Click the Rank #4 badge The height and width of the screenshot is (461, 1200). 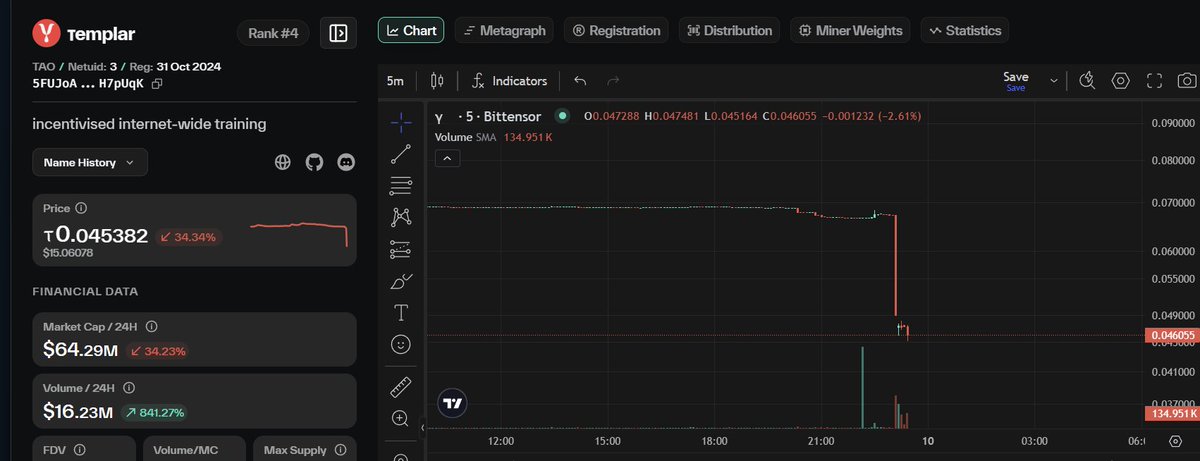273,33
